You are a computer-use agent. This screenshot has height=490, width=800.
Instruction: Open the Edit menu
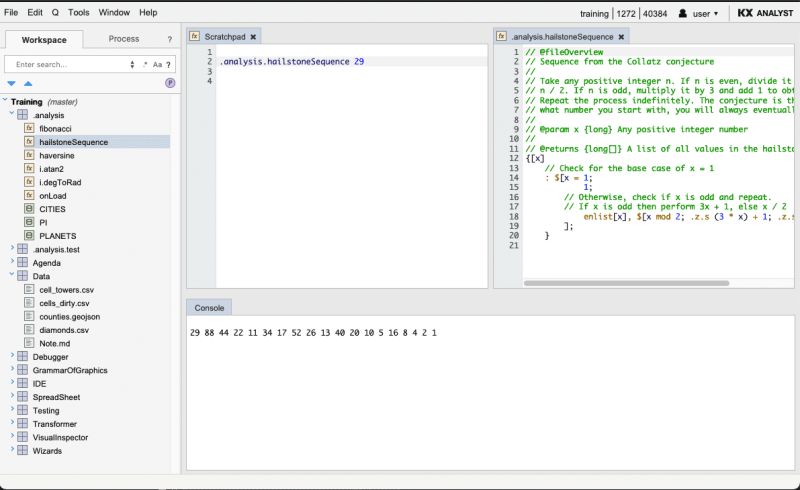35,12
